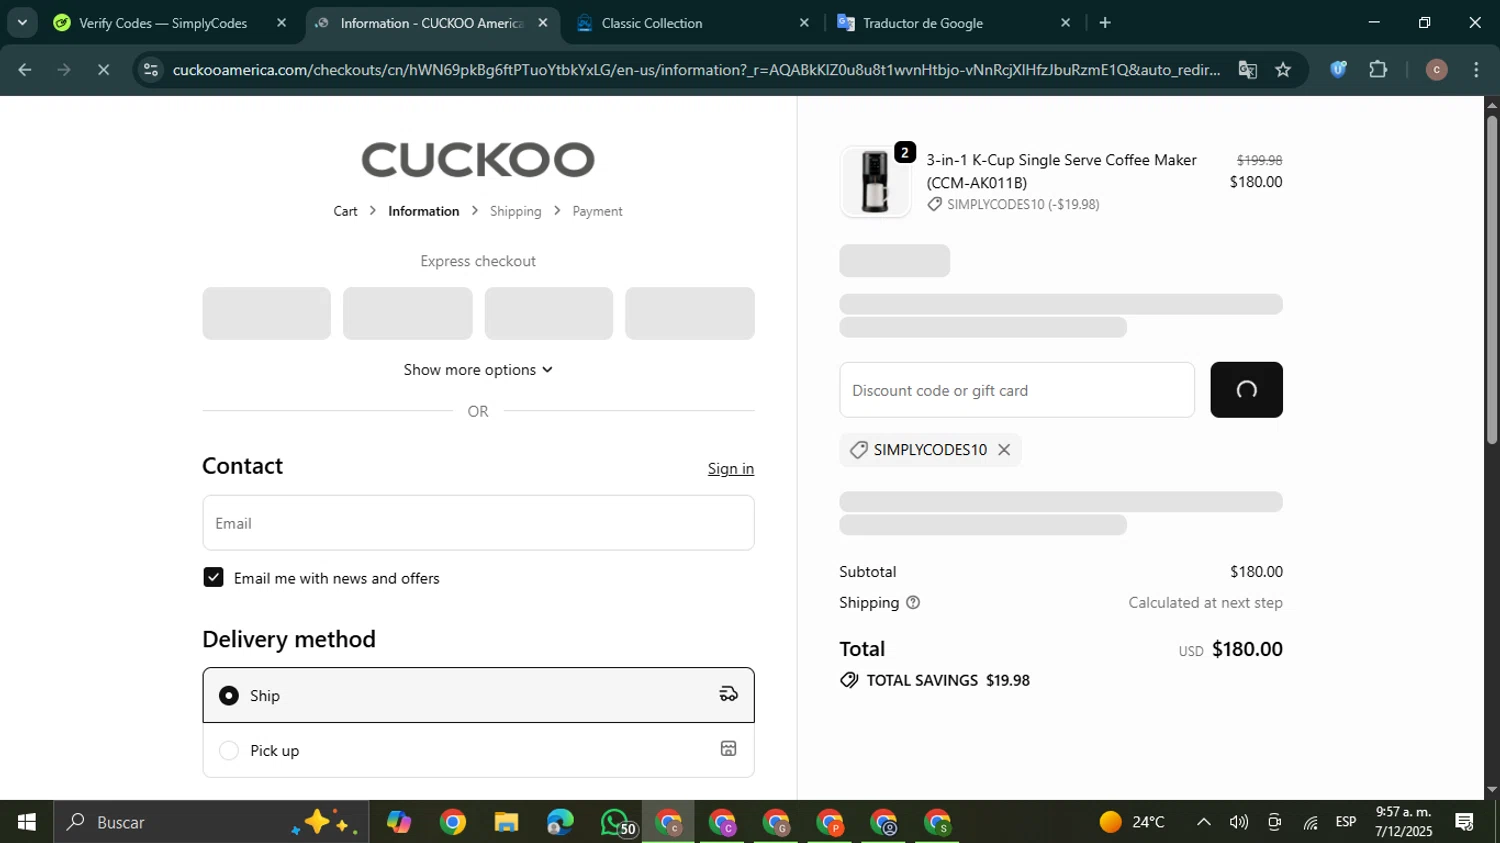This screenshot has height=843, width=1500.
Task: Open File Explorer from taskbar
Action: (x=507, y=822)
